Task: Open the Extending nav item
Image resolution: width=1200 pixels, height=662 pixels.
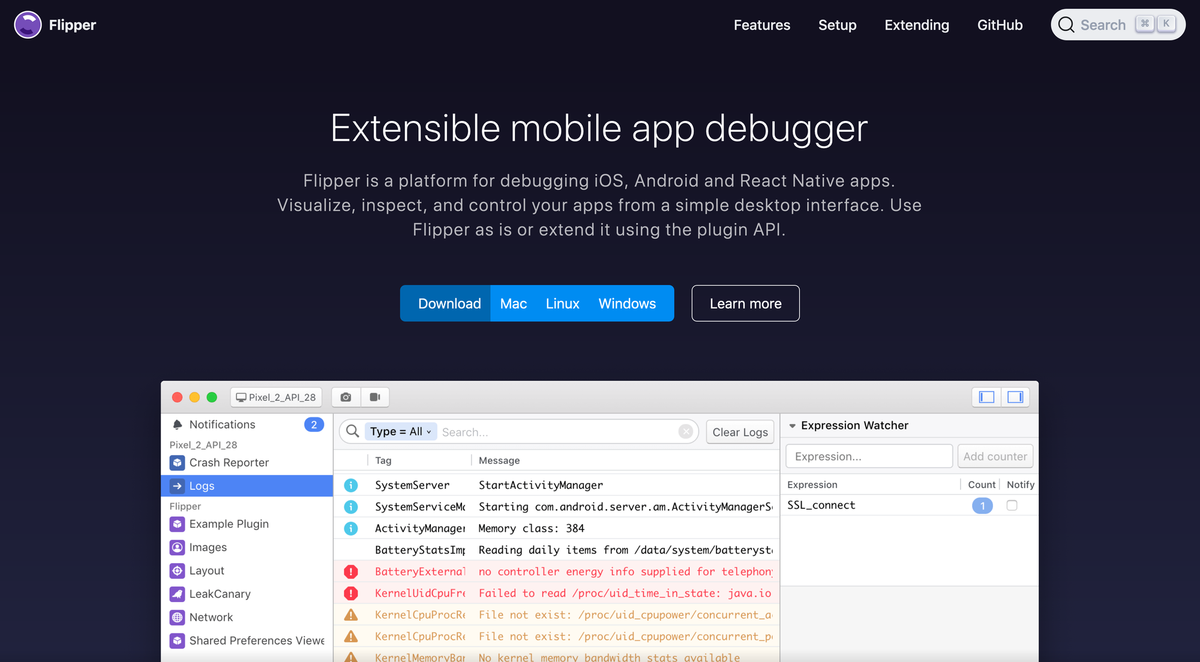Action: [x=917, y=25]
